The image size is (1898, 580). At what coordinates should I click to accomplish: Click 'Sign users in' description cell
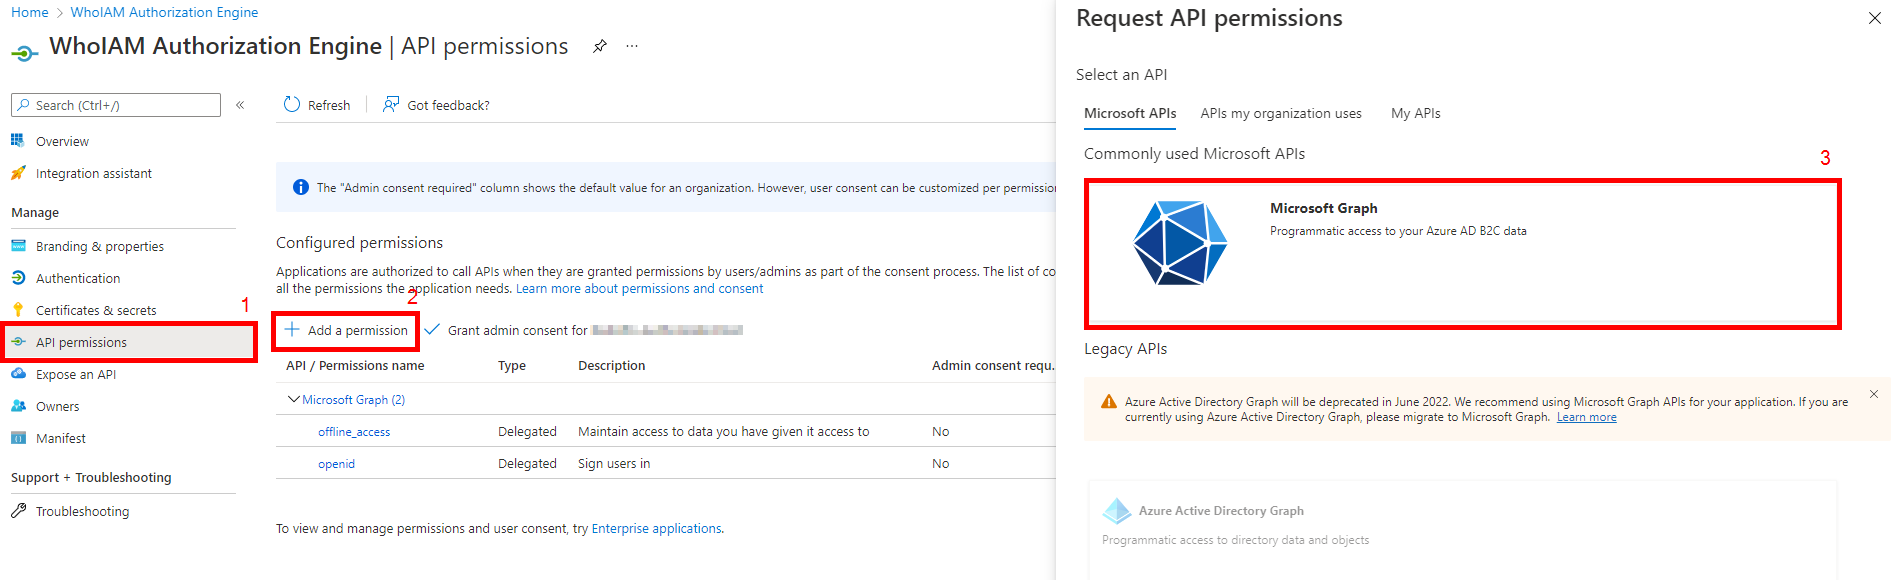pyautogui.click(x=614, y=463)
